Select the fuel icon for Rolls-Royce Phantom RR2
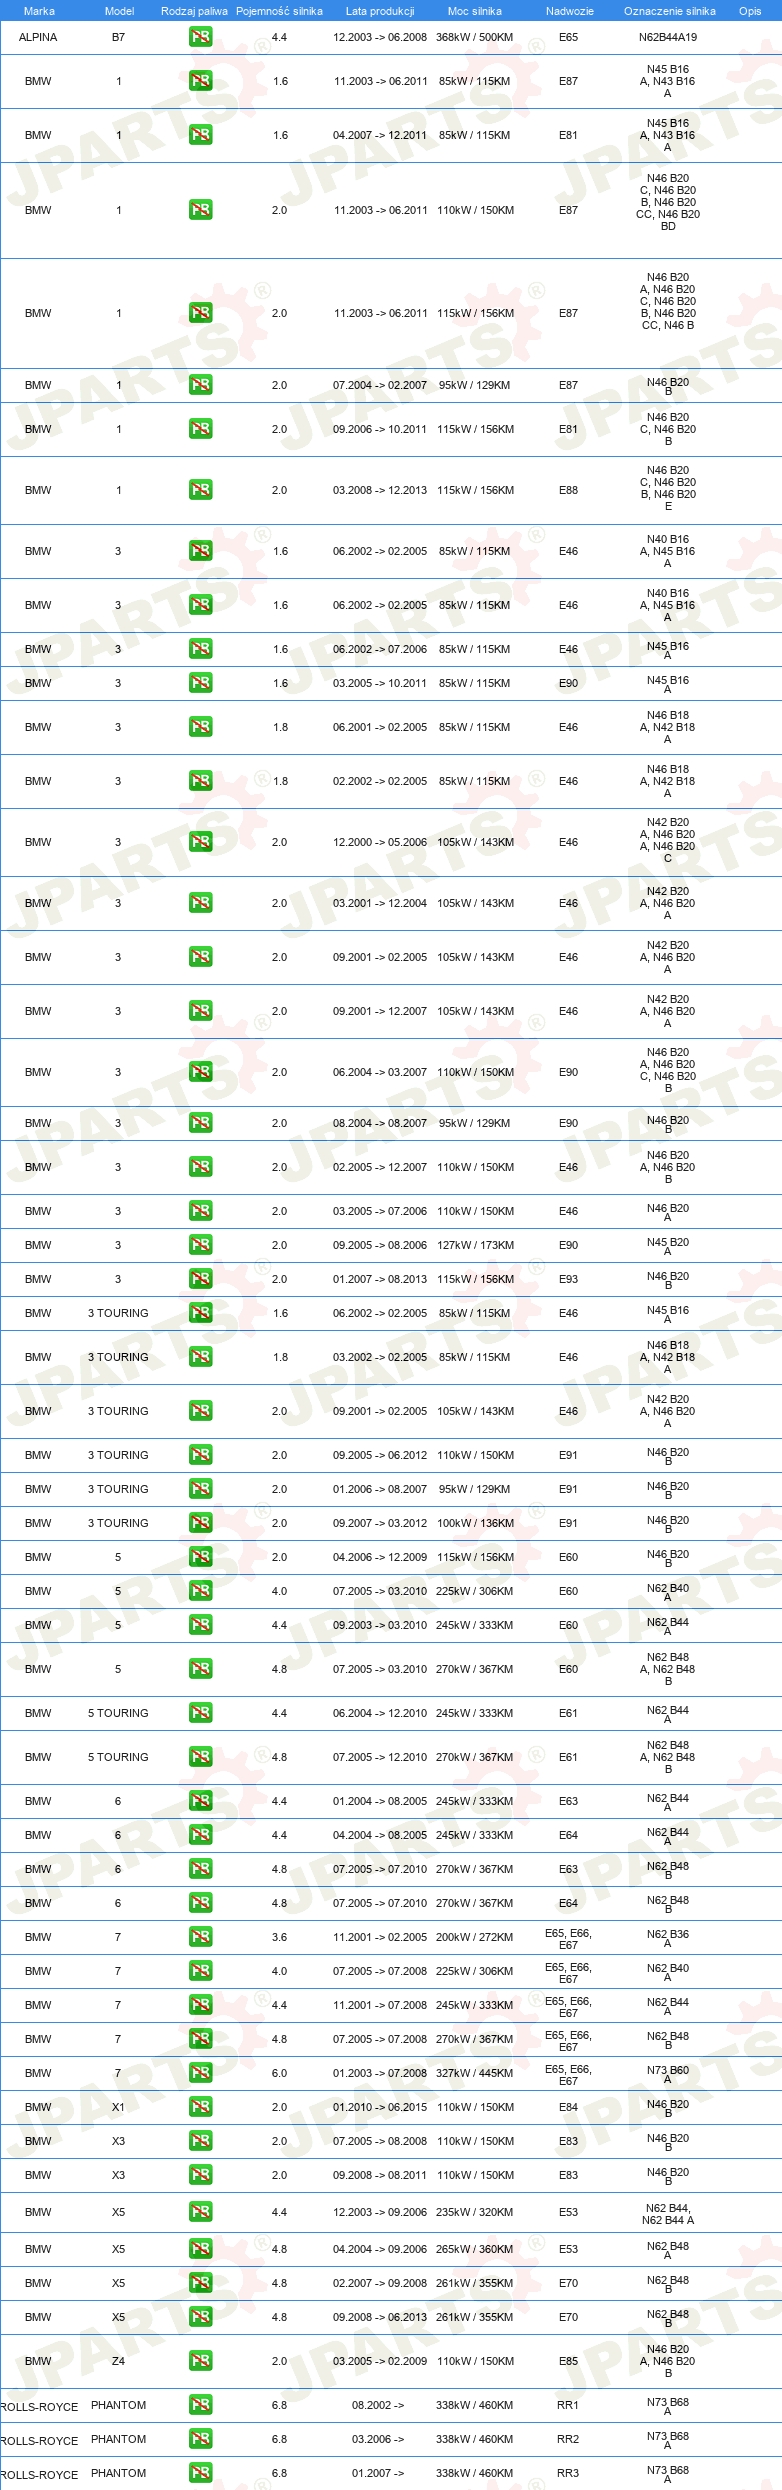This screenshot has height=2490, width=782. [x=200, y=2439]
